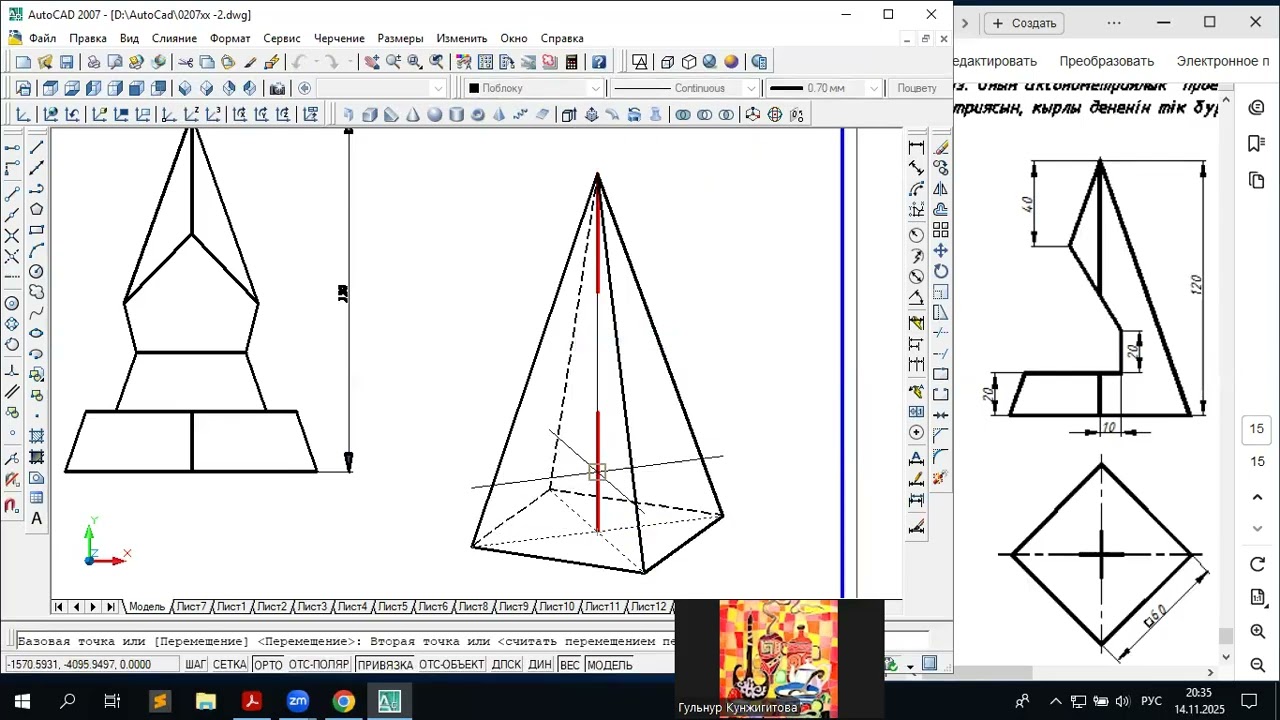Click the black color swatch in Поблоку box

click(474, 88)
